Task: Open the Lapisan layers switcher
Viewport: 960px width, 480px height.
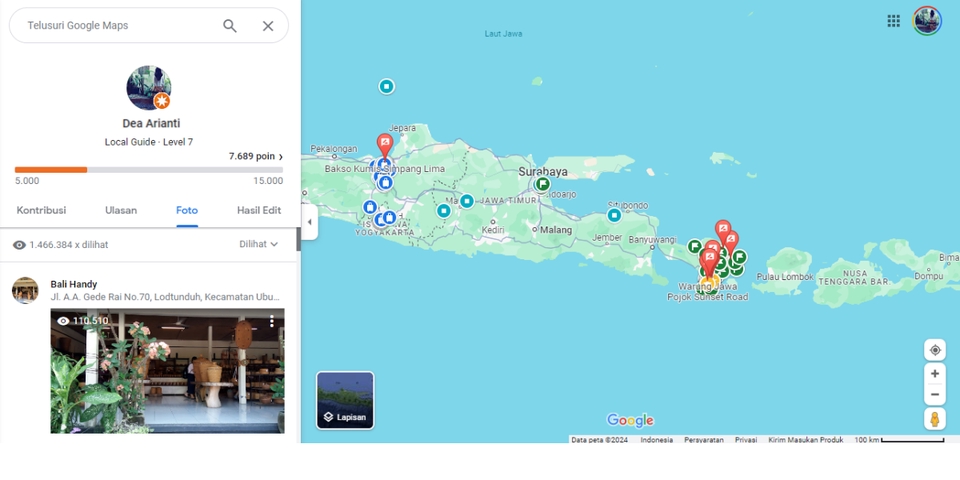Action: click(345, 400)
